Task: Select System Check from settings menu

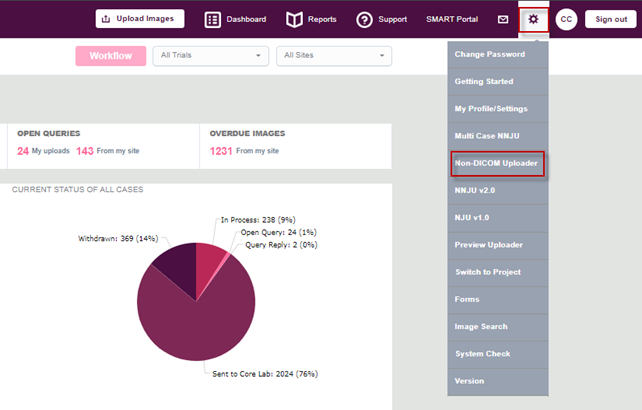Action: click(483, 354)
